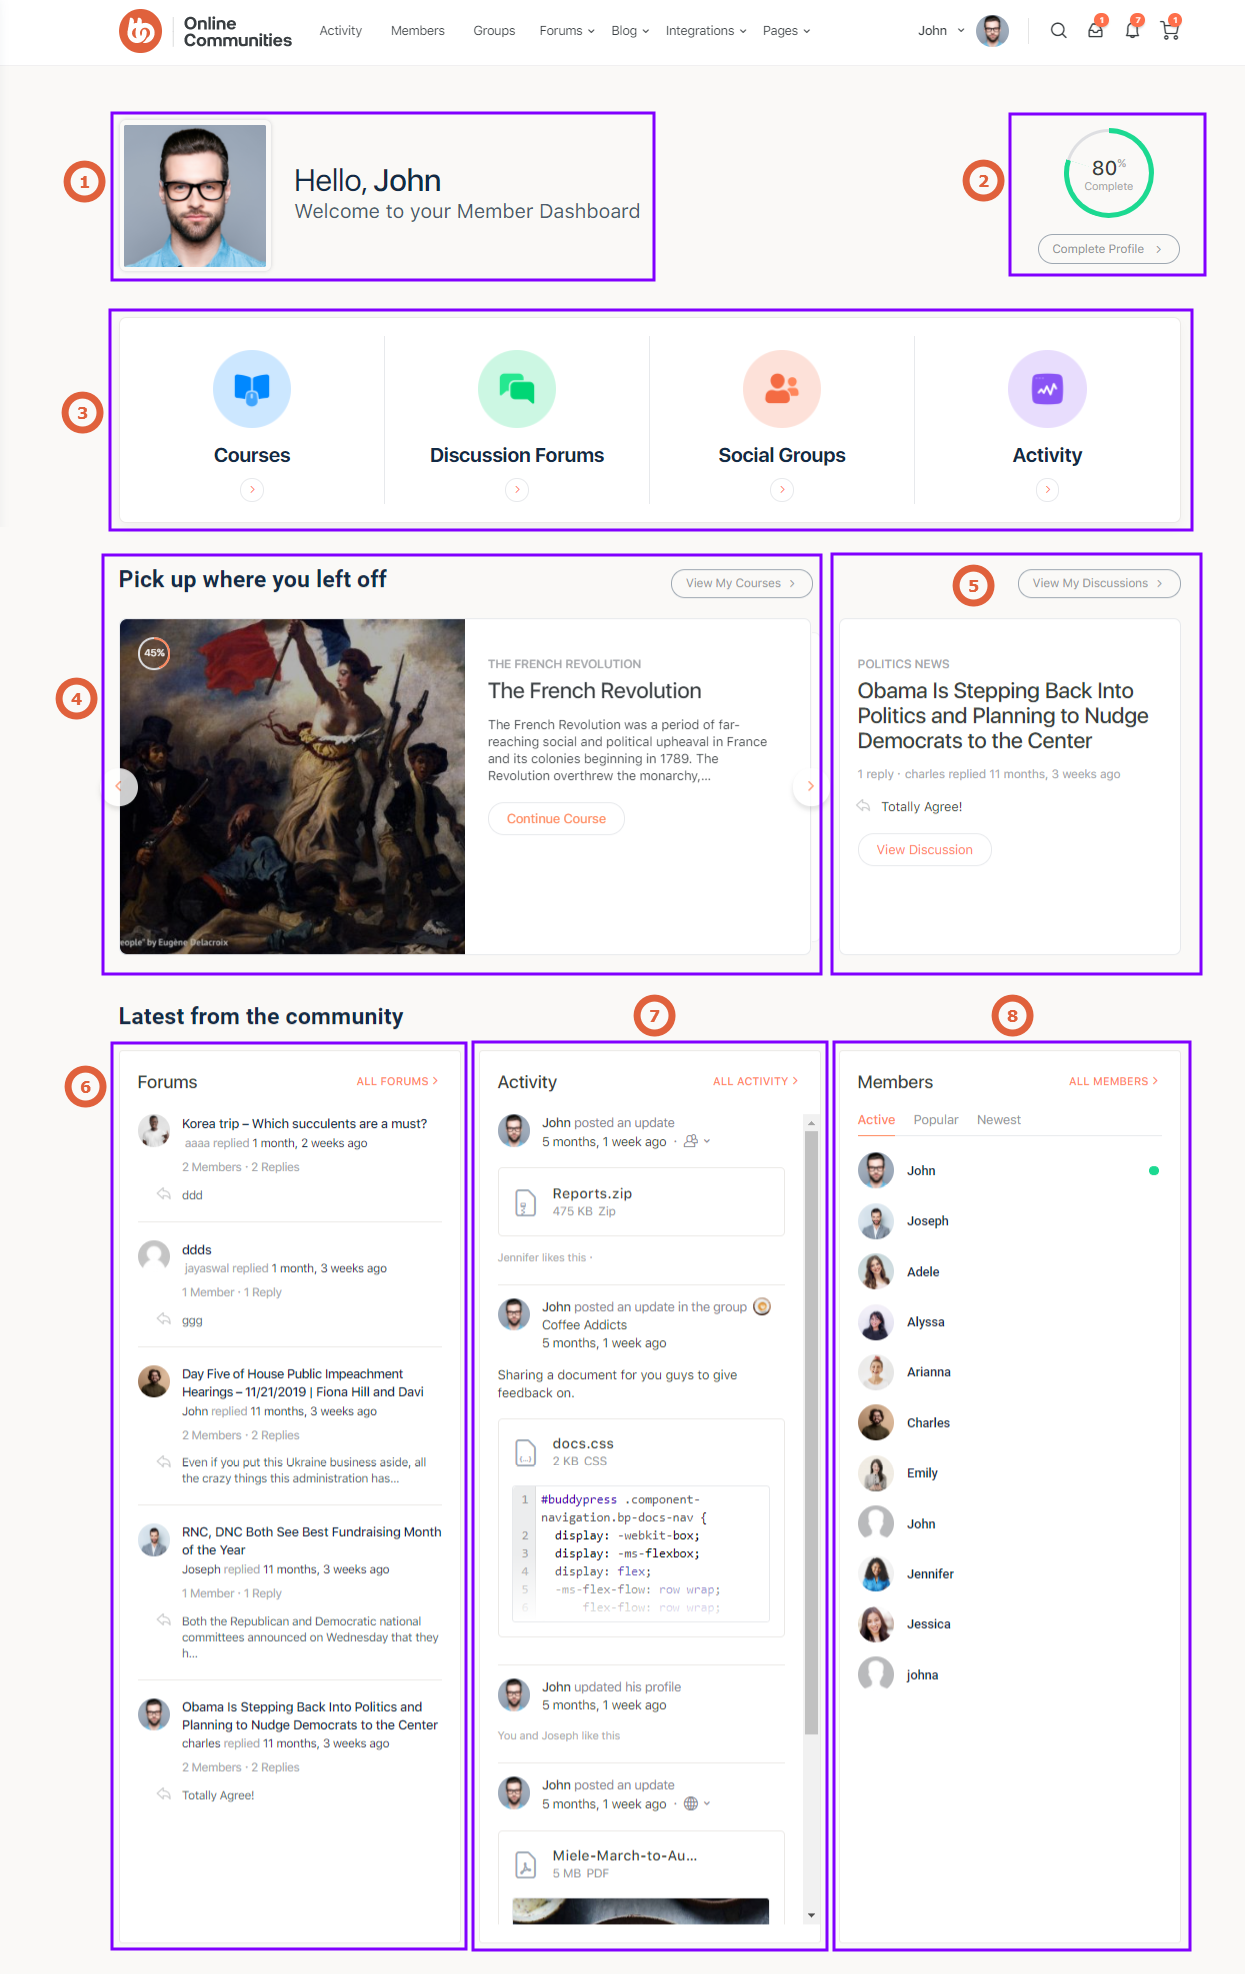Switch to the Newest members tab
The width and height of the screenshot is (1245, 1974).
tap(998, 1120)
